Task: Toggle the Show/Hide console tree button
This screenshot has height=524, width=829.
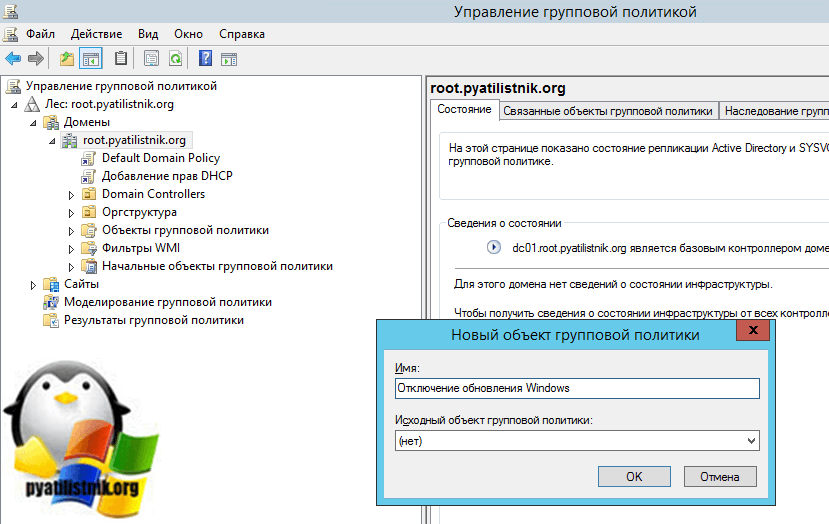Action: pos(90,59)
